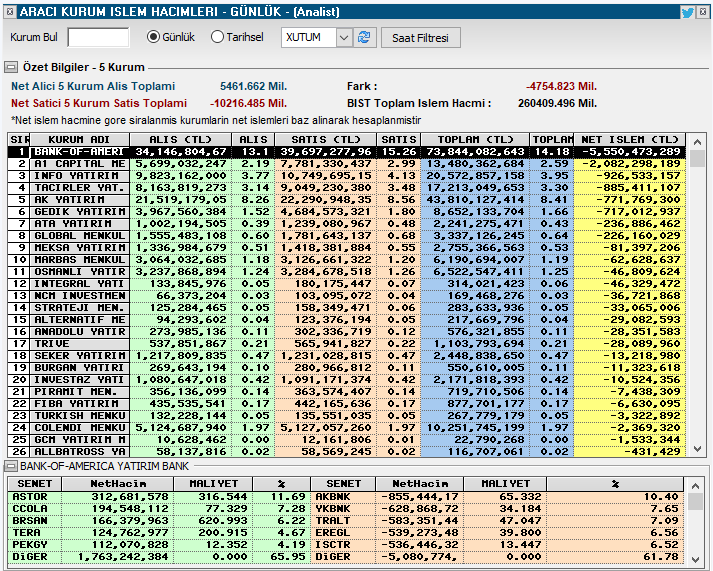Click the CCOLA stock cell
713x571 pixels.
tap(35, 509)
